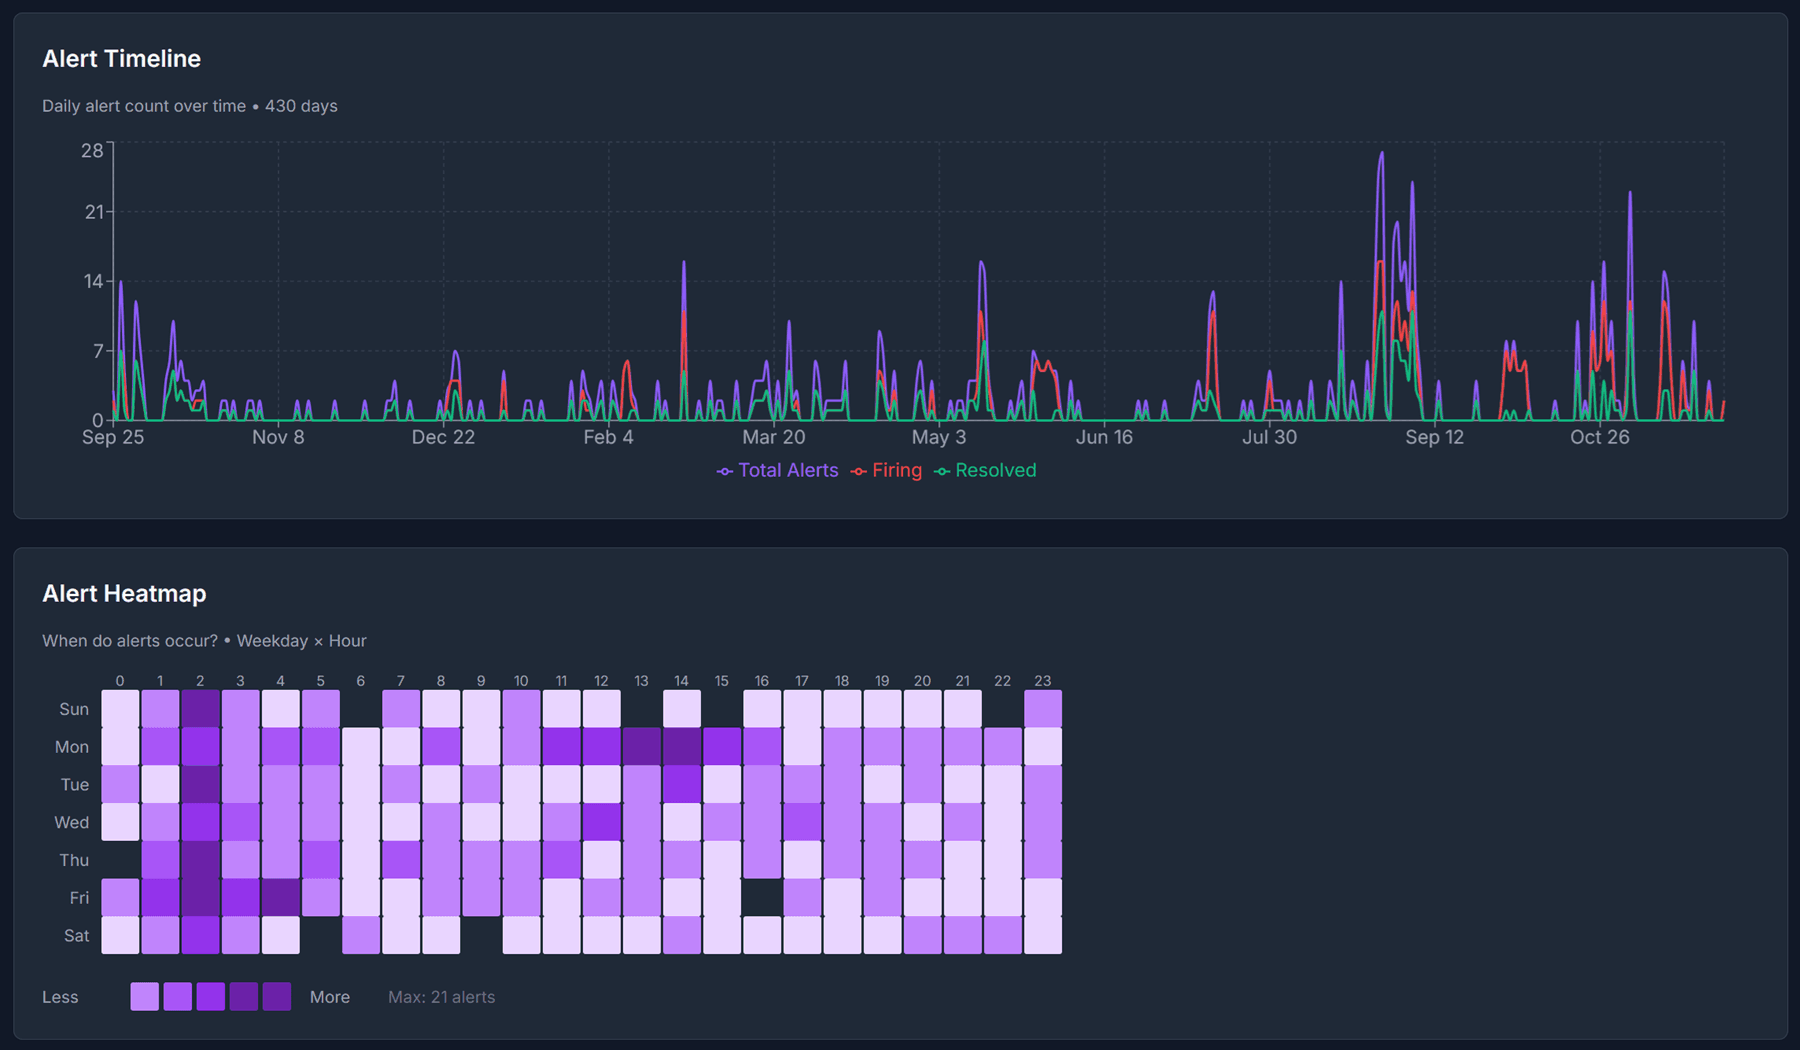Select the Friday hour 4 heatmap cell
Screen dimensions: 1800x1050
pyautogui.click(x=280, y=897)
